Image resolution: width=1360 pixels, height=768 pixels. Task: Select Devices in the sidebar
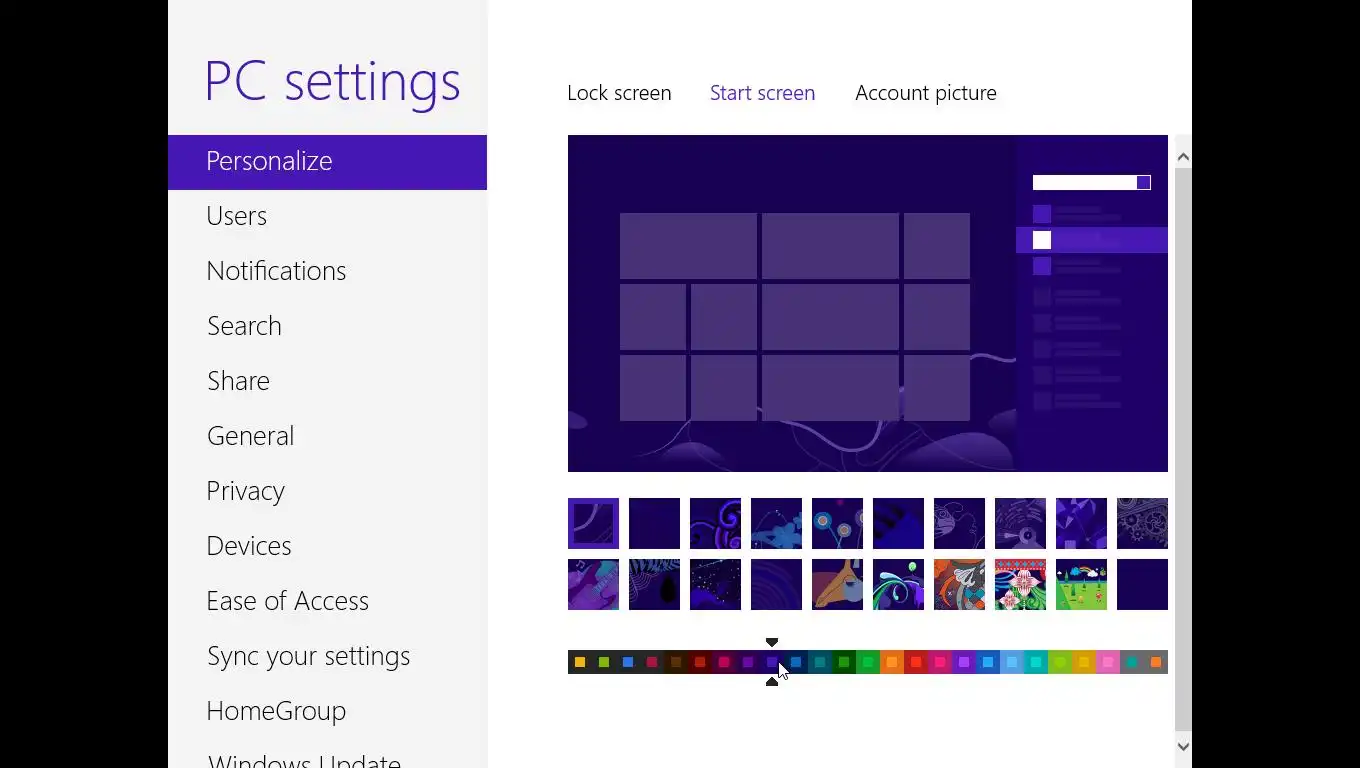pyautogui.click(x=249, y=546)
